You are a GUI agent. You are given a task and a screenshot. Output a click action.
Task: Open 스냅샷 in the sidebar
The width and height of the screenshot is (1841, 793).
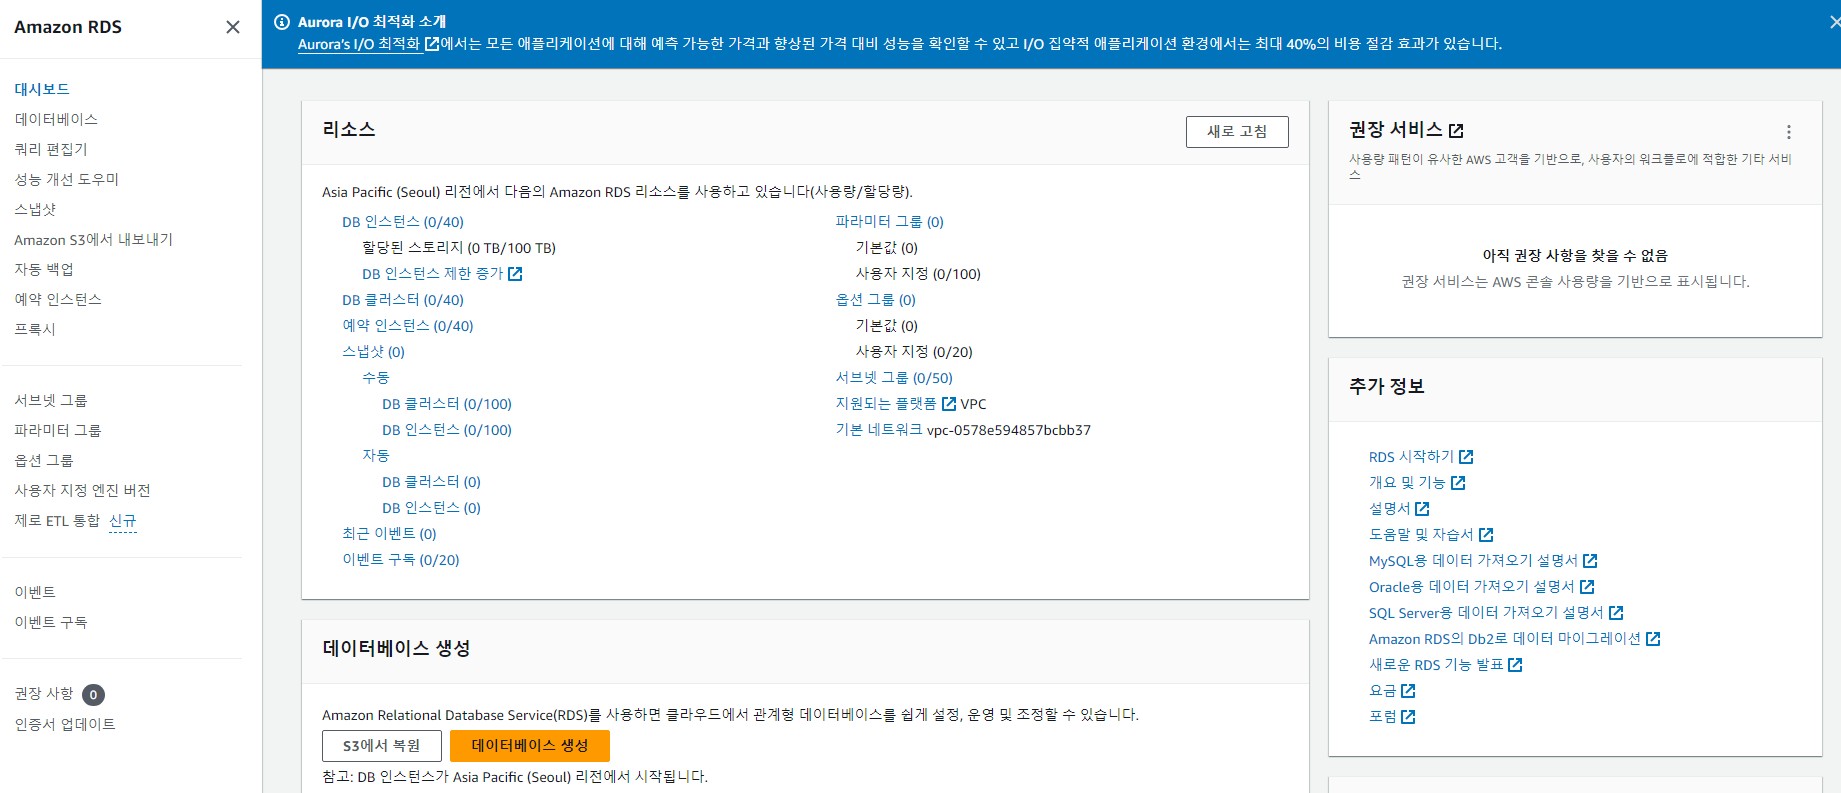click(35, 209)
